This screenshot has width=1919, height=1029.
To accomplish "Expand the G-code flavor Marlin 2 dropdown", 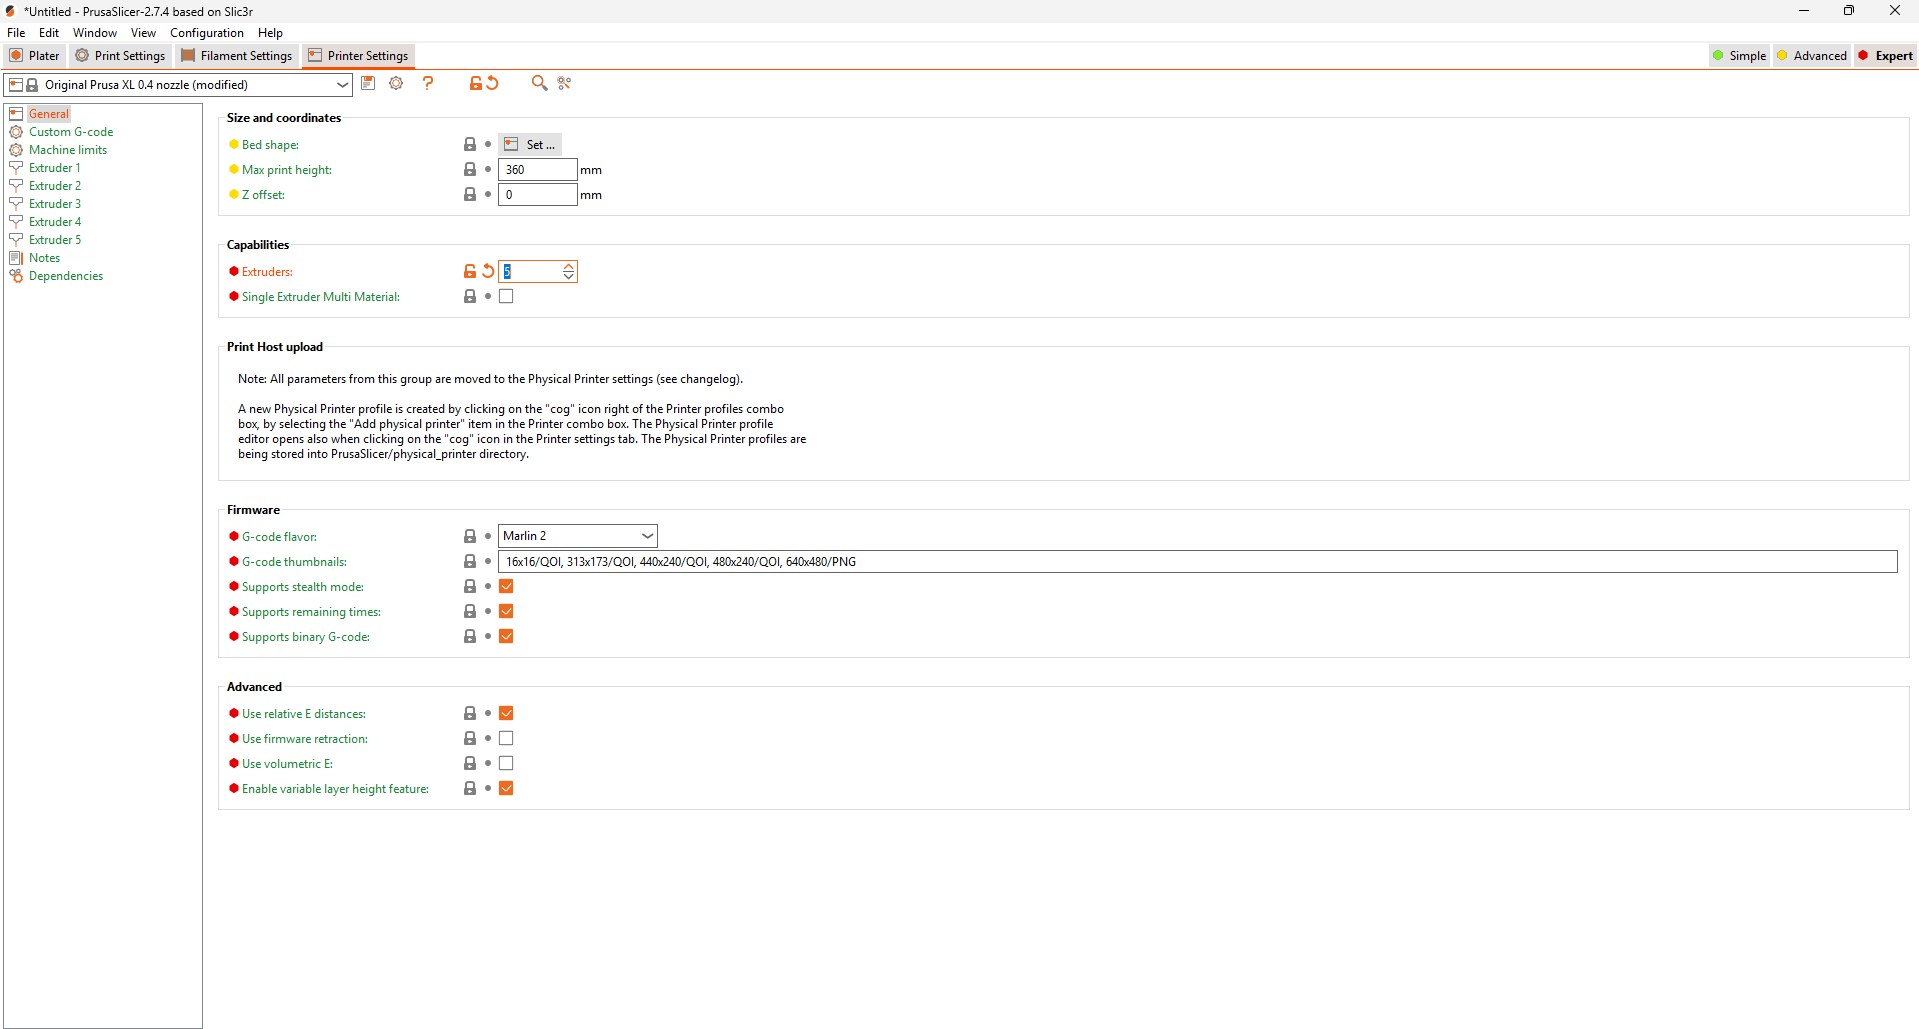I will click(x=647, y=536).
